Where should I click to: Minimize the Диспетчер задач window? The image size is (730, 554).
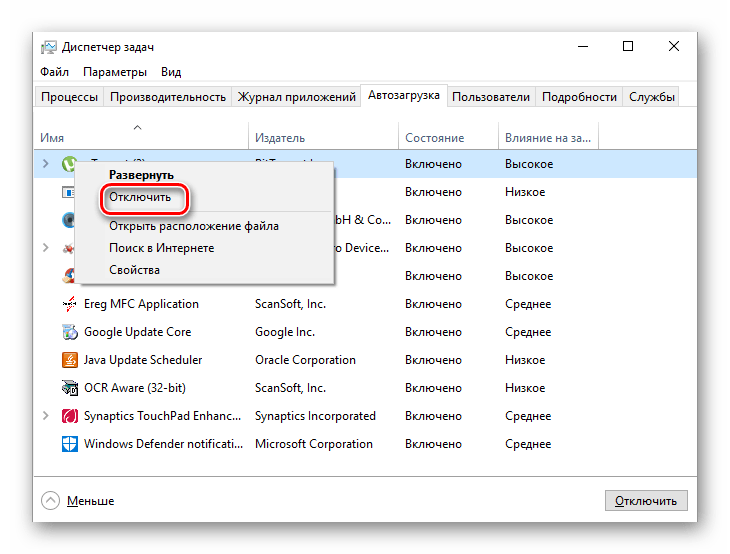point(583,47)
